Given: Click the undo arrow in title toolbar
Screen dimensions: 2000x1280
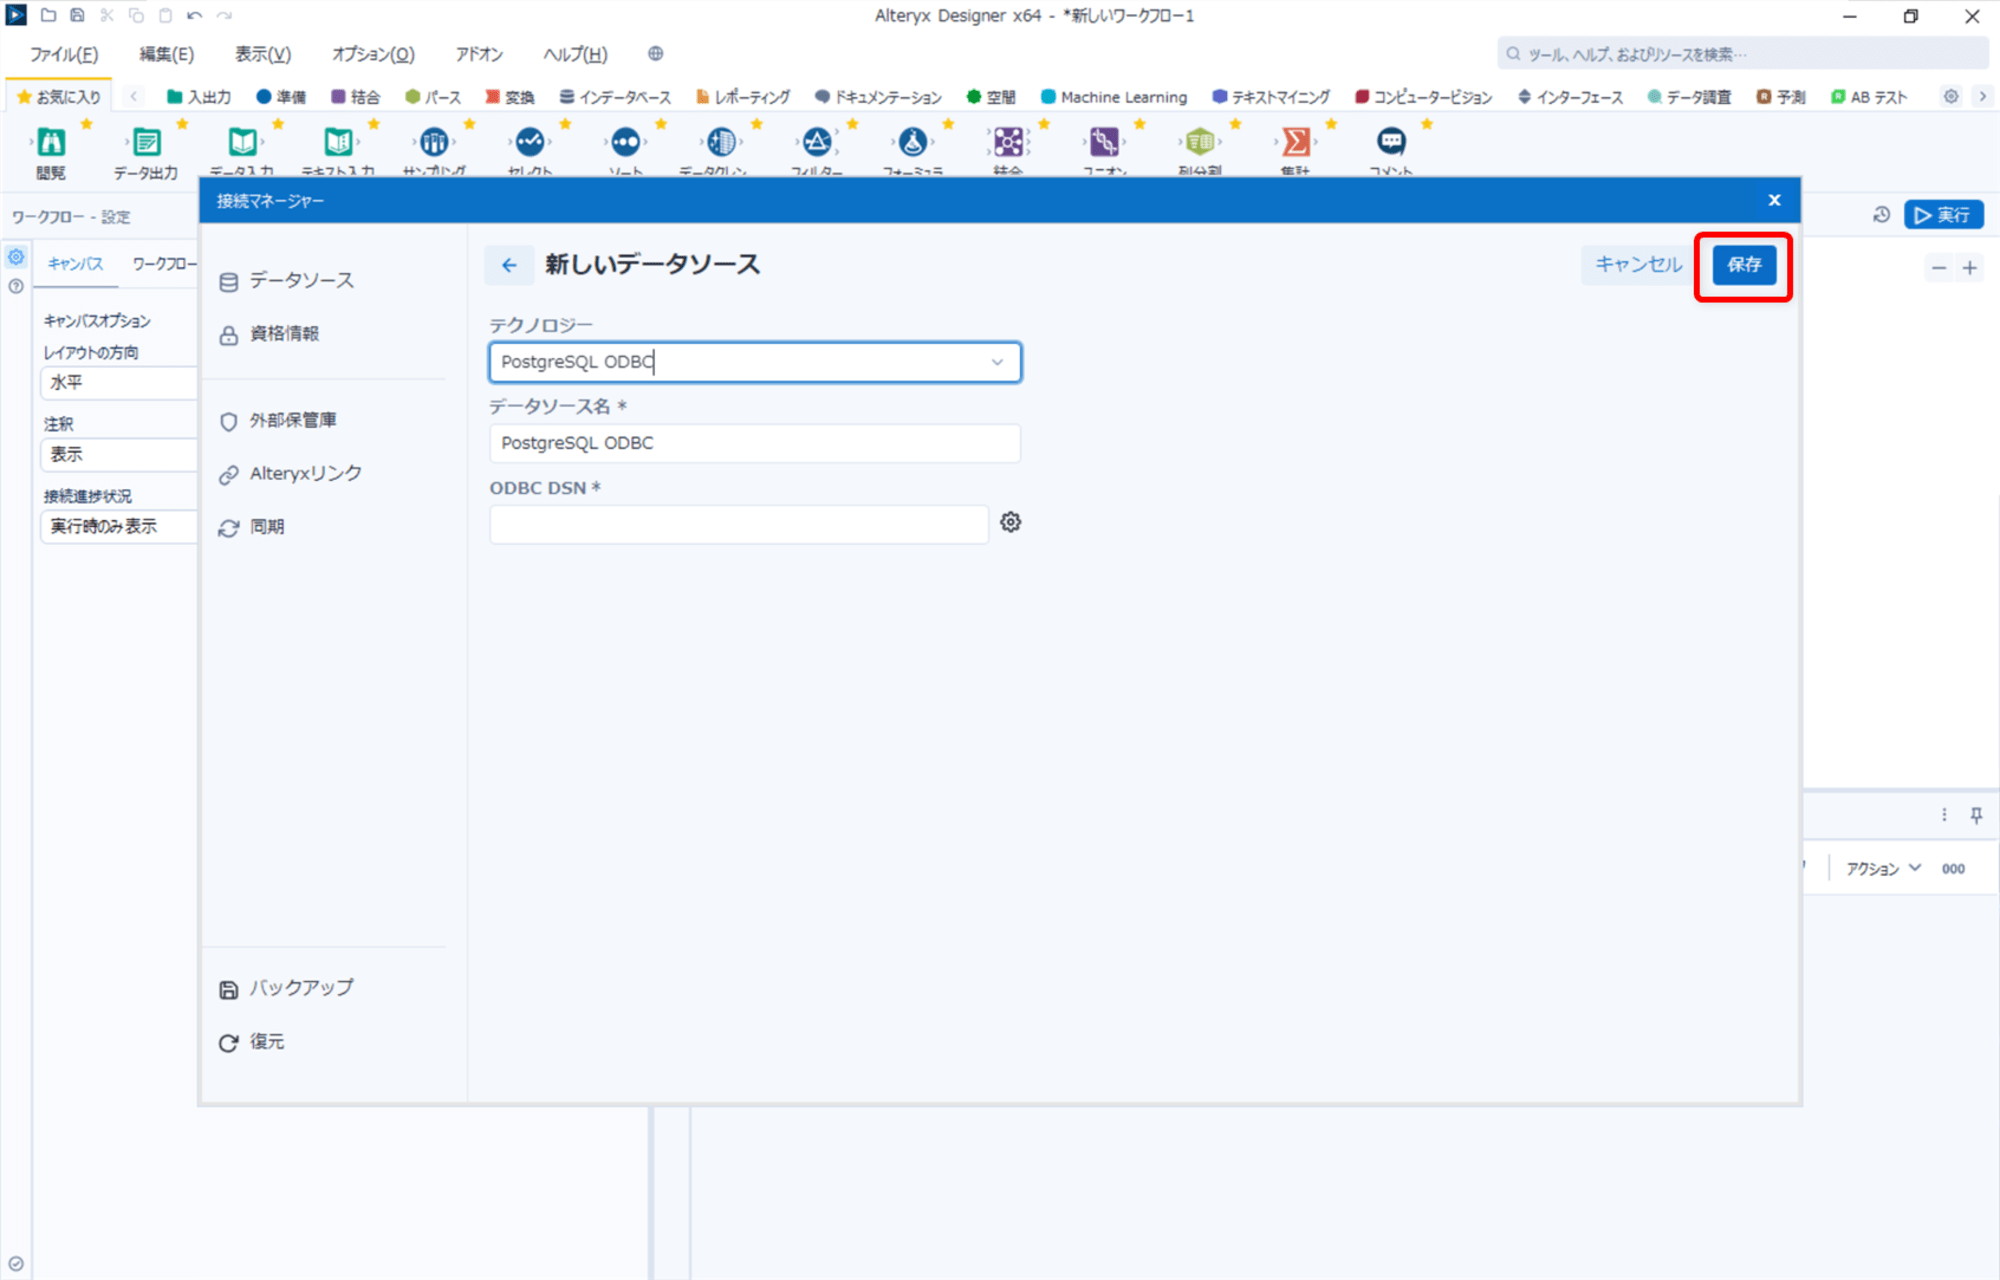Looking at the screenshot, I should click(195, 16).
